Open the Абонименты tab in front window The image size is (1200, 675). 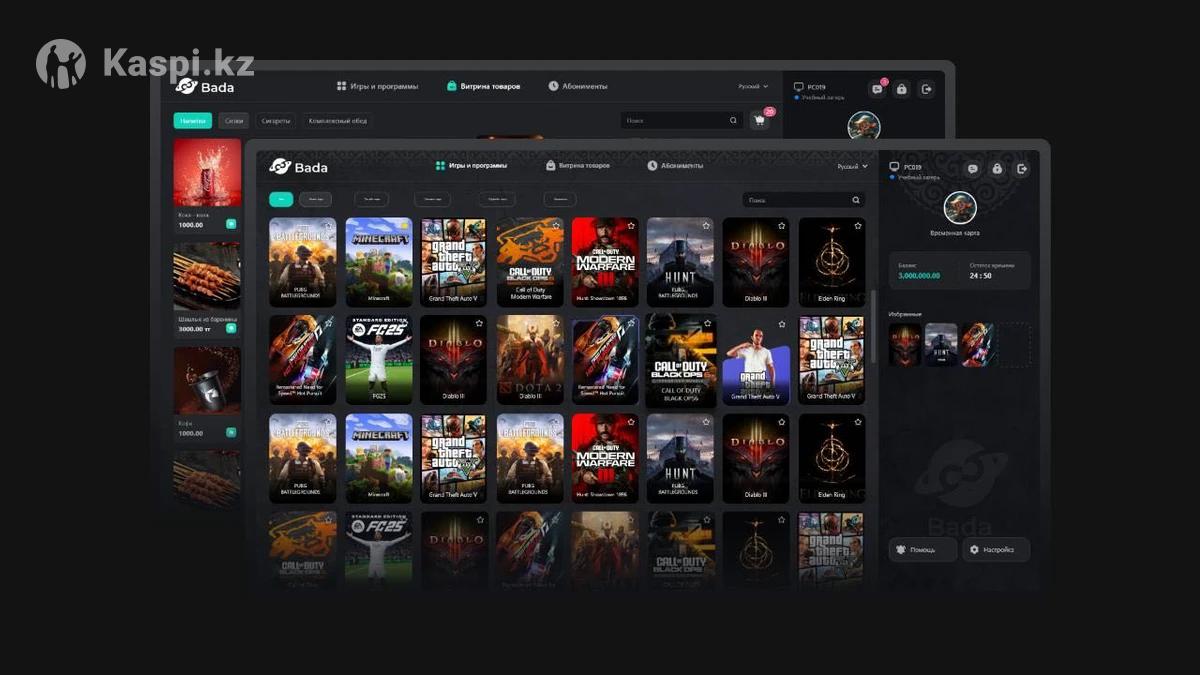(675, 166)
